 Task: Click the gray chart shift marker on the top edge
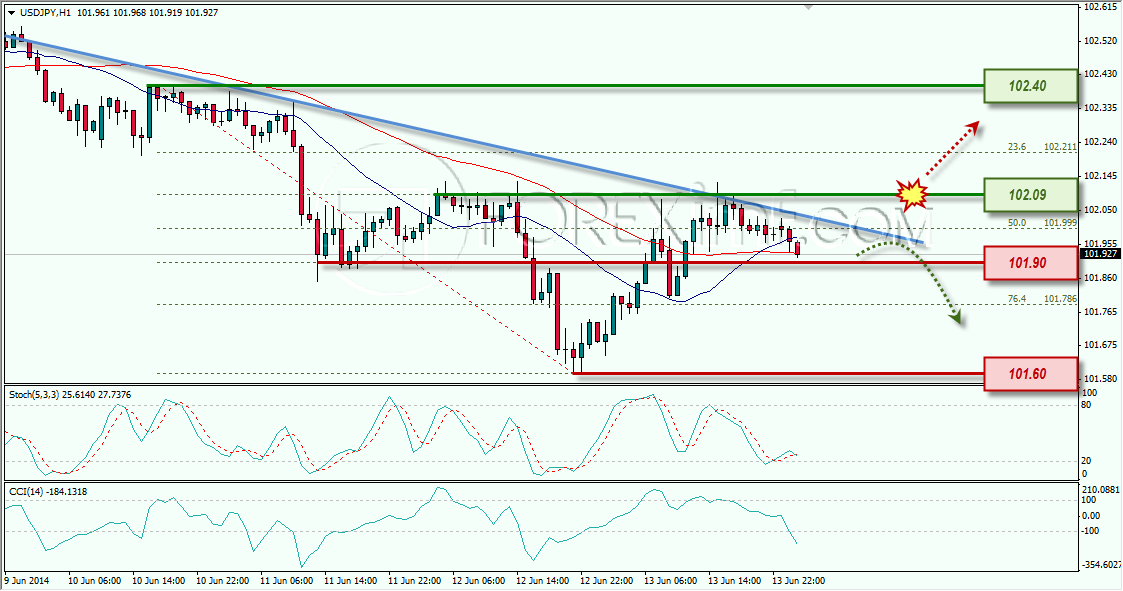point(809,7)
